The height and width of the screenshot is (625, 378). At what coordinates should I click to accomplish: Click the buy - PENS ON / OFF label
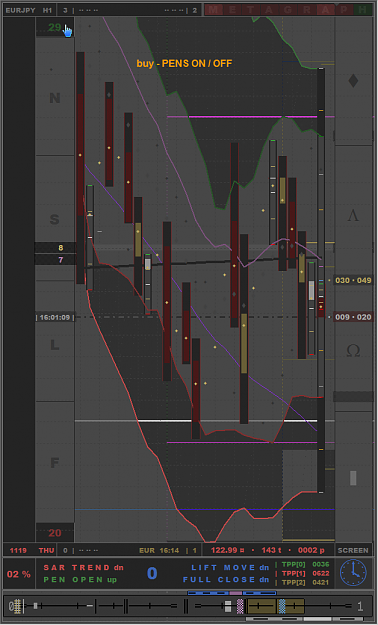click(184, 63)
